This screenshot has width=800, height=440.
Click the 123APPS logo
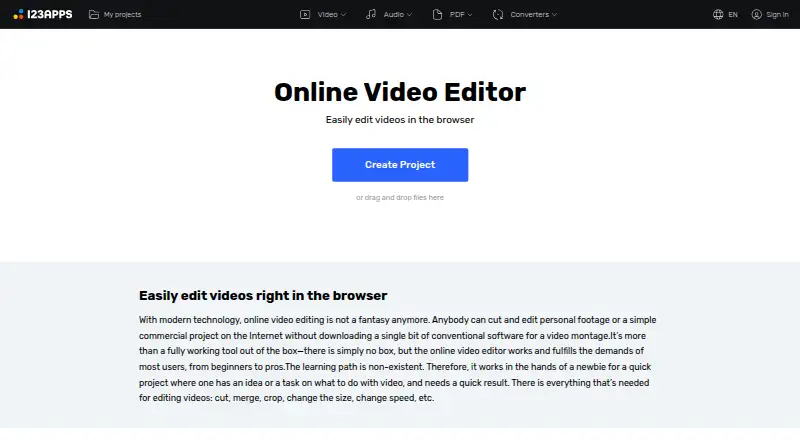click(43, 14)
